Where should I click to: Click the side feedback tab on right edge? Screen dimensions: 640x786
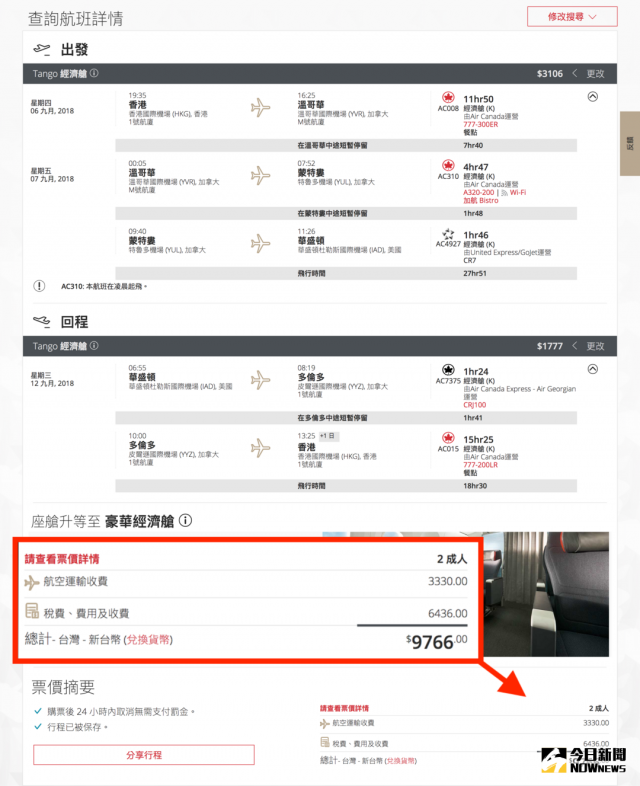tap(630, 143)
